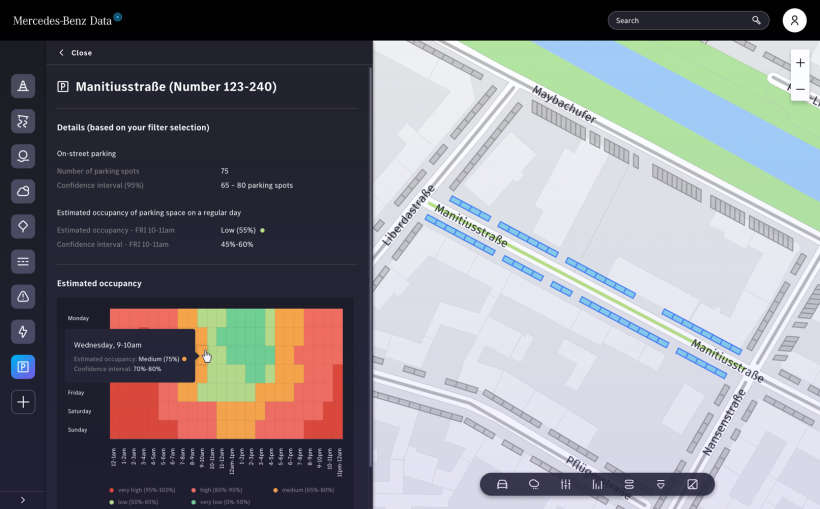Screen dimensions: 820x509
Task: Click the 'high' salmon legend swatch
Action: coord(193,490)
